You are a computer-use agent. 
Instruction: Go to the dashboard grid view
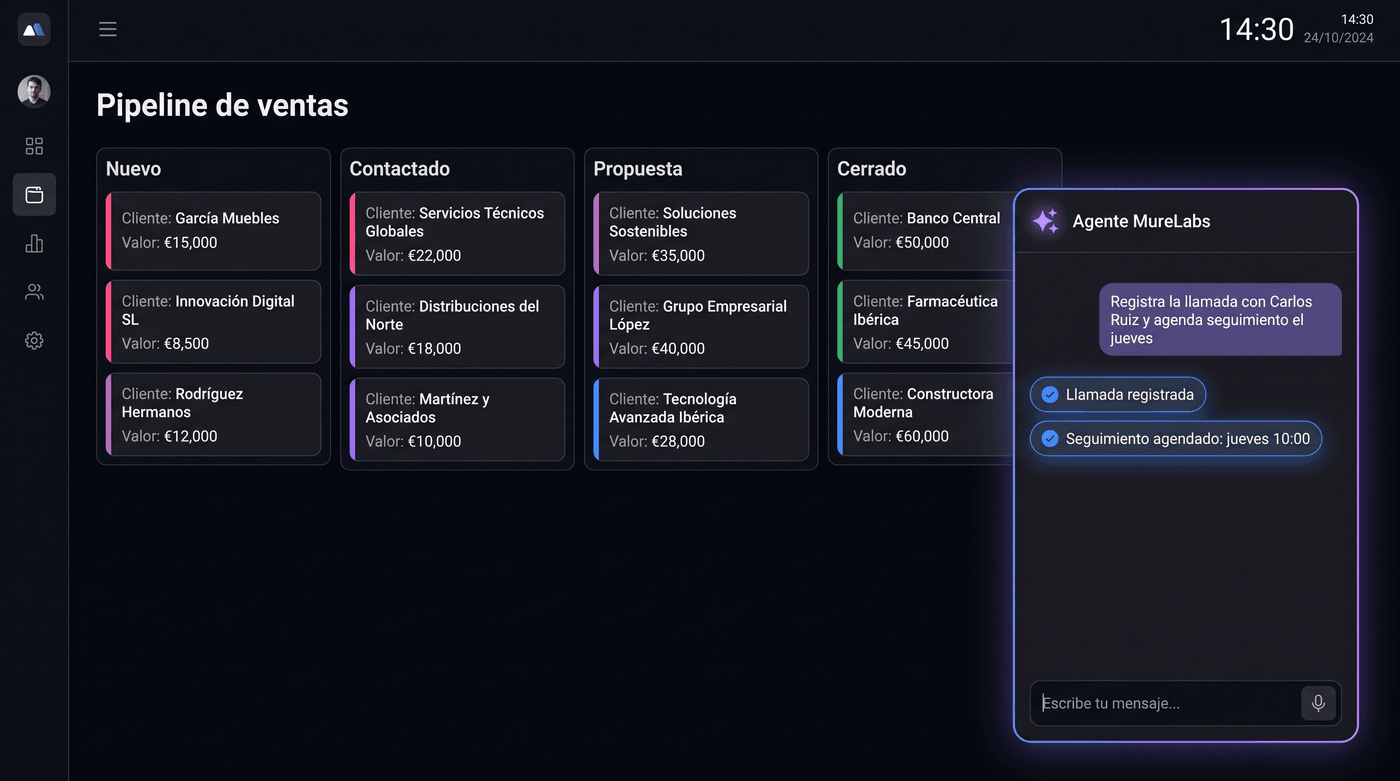pos(34,146)
